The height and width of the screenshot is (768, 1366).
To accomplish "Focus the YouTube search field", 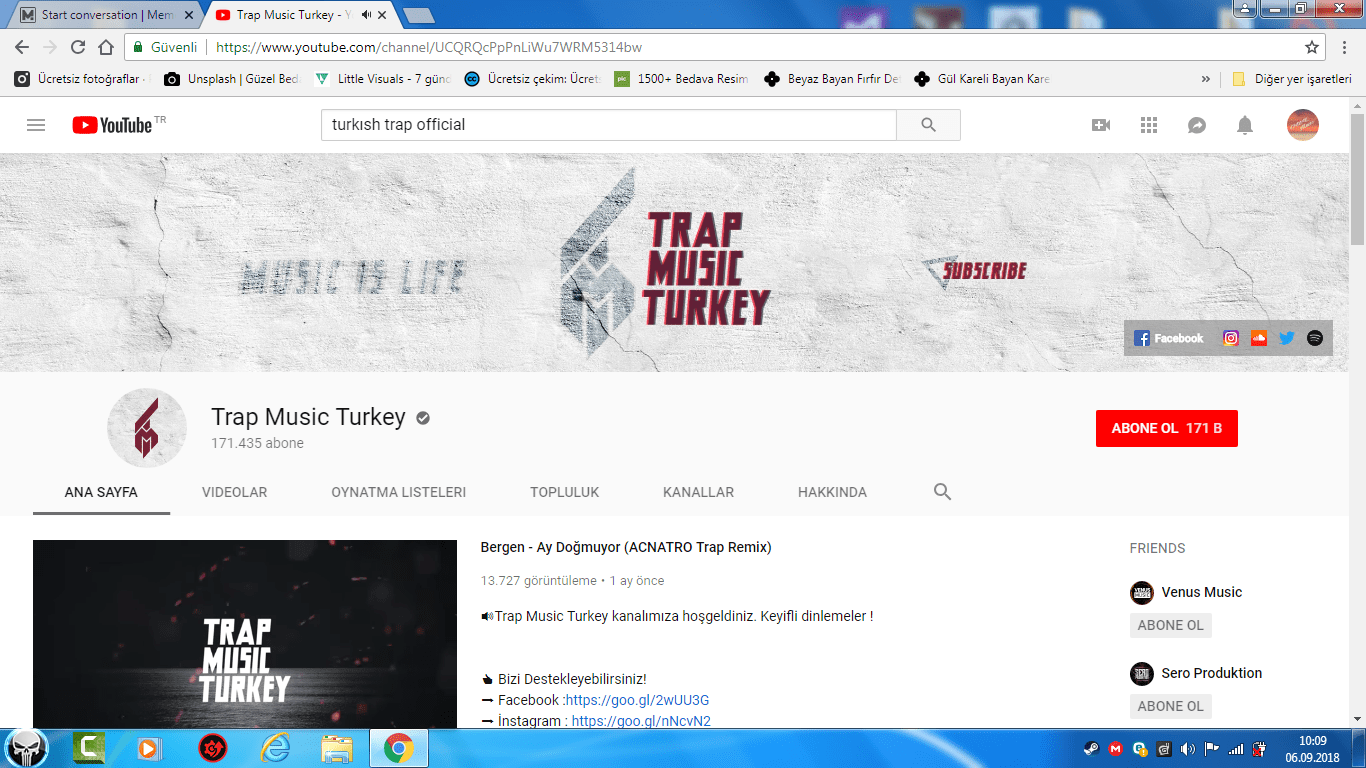I will (x=608, y=125).
